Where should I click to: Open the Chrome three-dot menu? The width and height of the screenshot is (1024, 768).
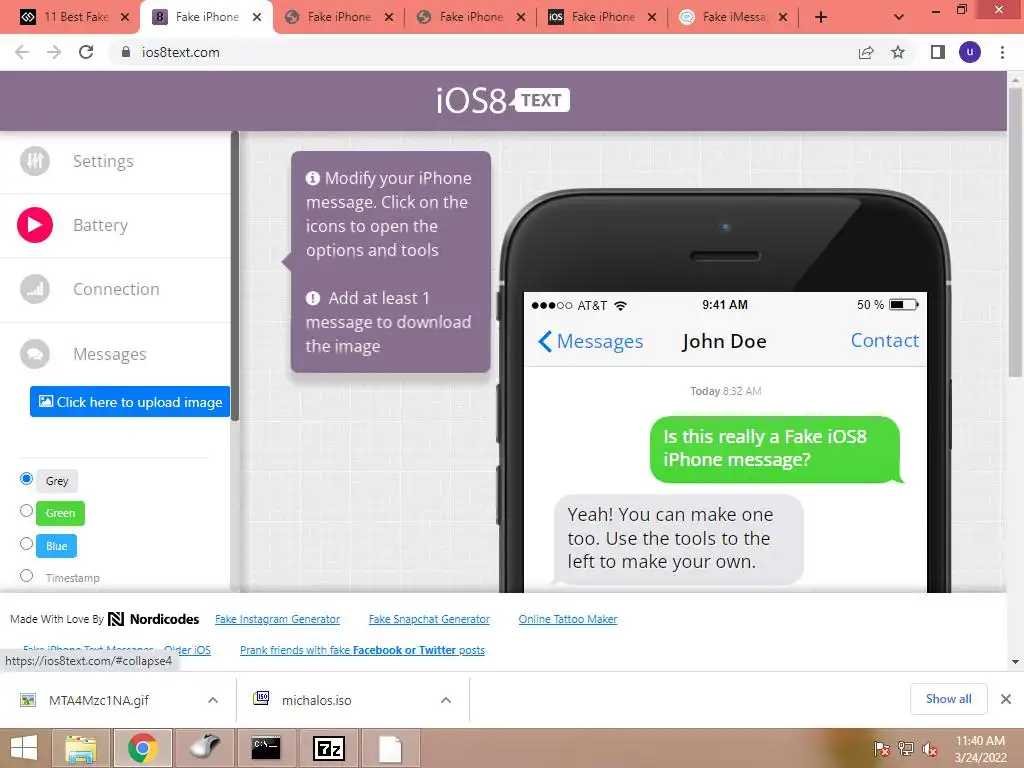[1002, 52]
